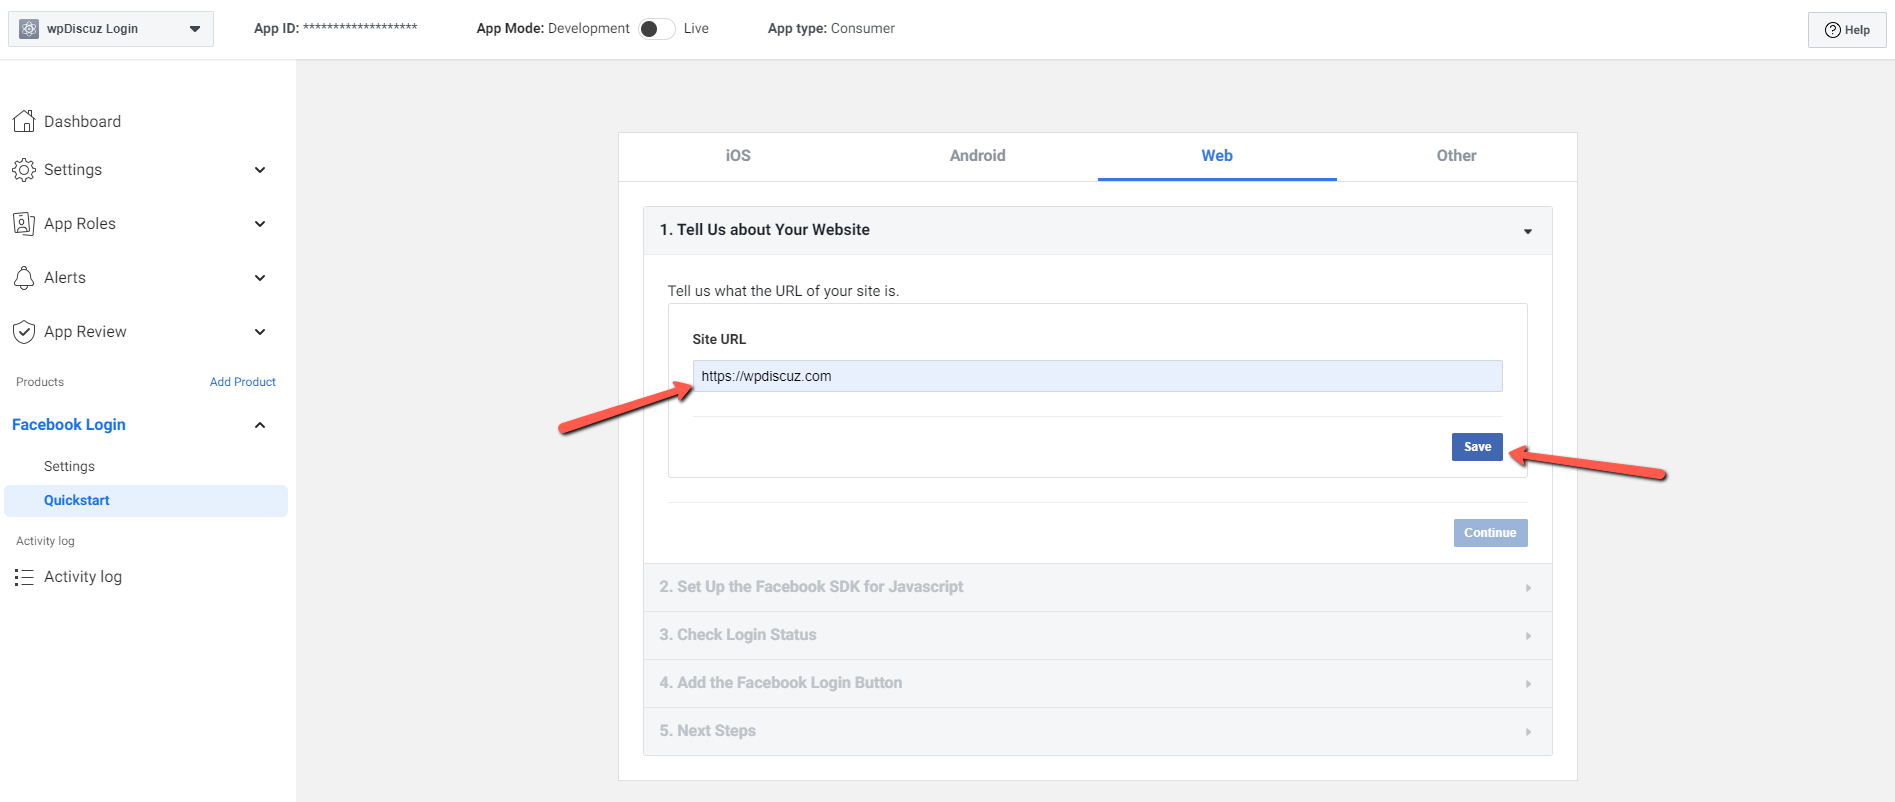This screenshot has height=802, width=1895.
Task: Switch to the Other tab
Action: (1457, 156)
